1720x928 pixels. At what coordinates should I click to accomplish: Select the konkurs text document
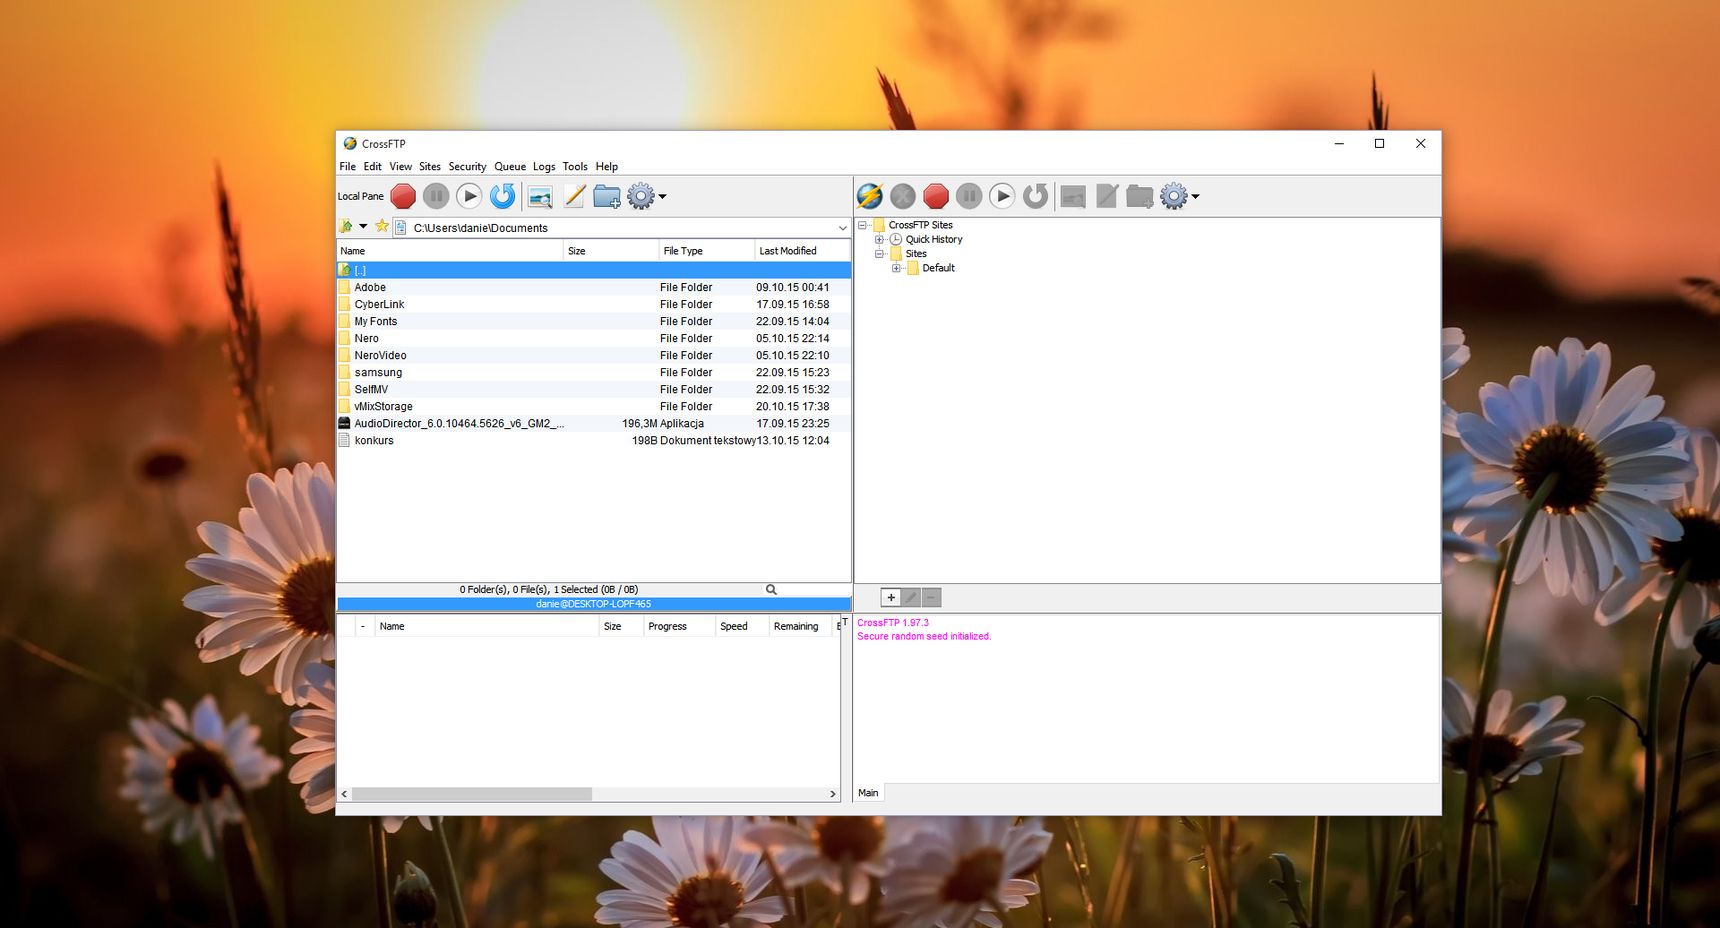click(x=594, y=440)
